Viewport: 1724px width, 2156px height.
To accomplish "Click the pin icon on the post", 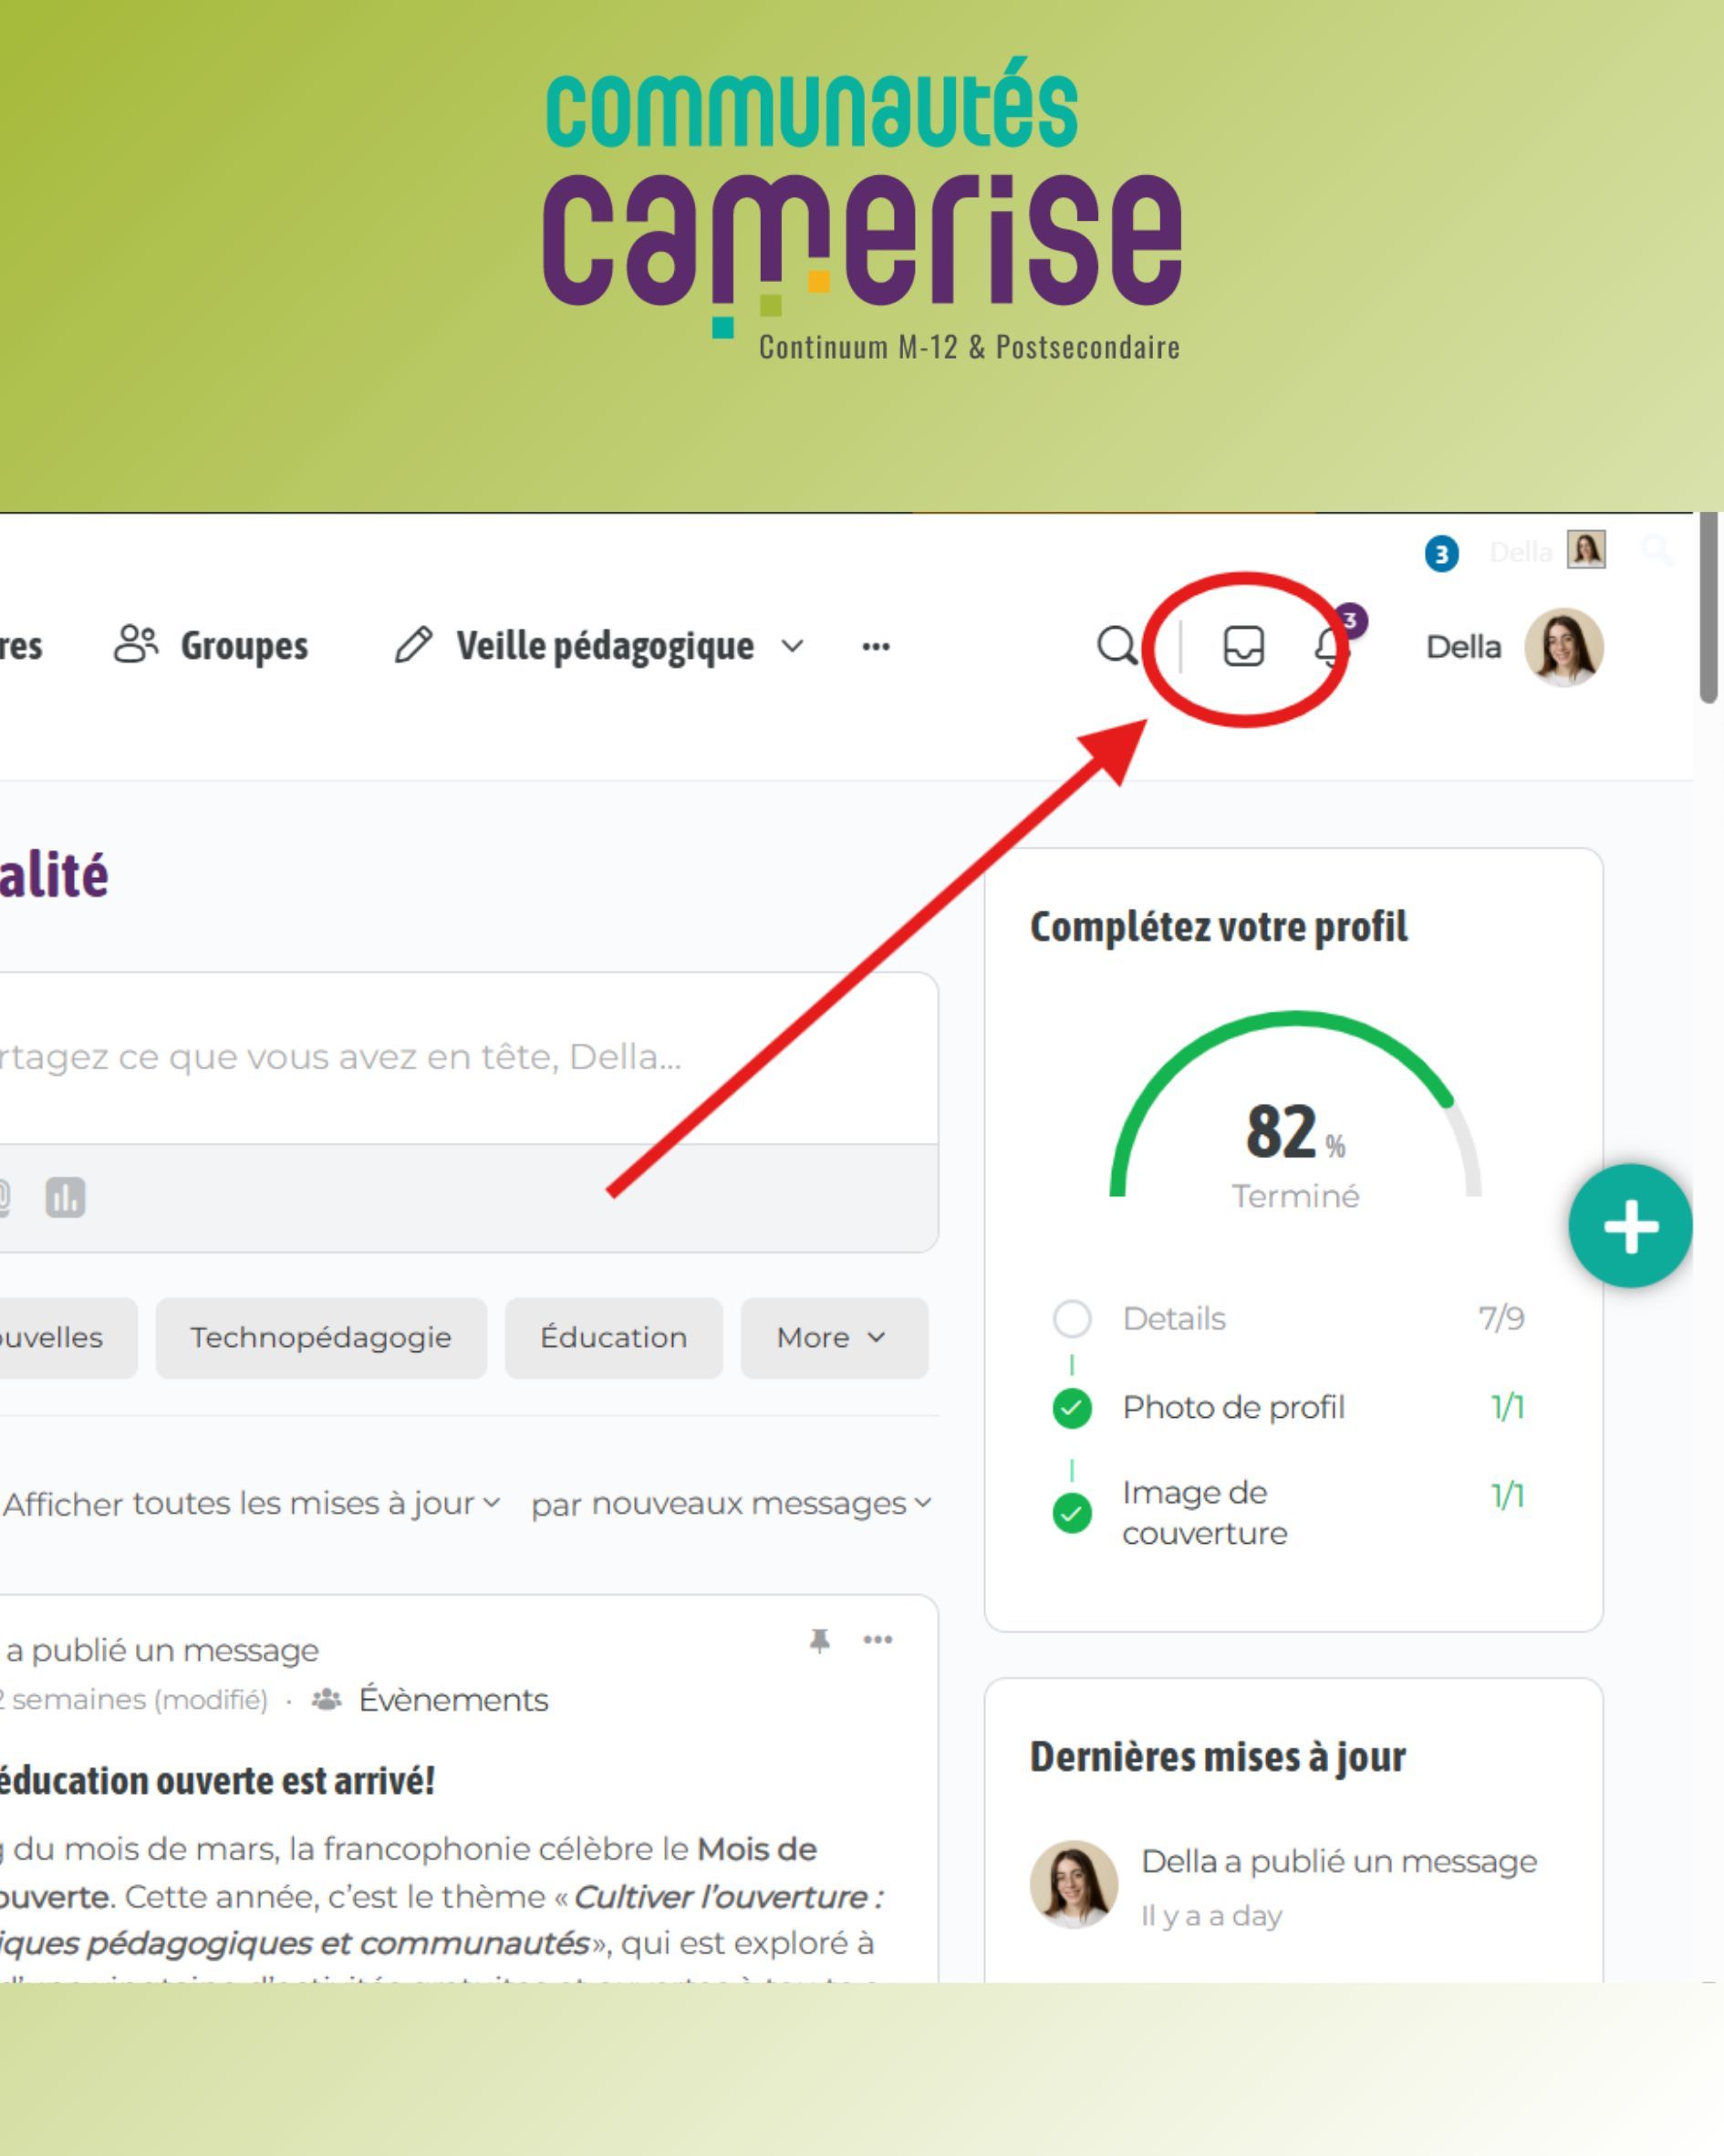I will pyautogui.click(x=820, y=1640).
